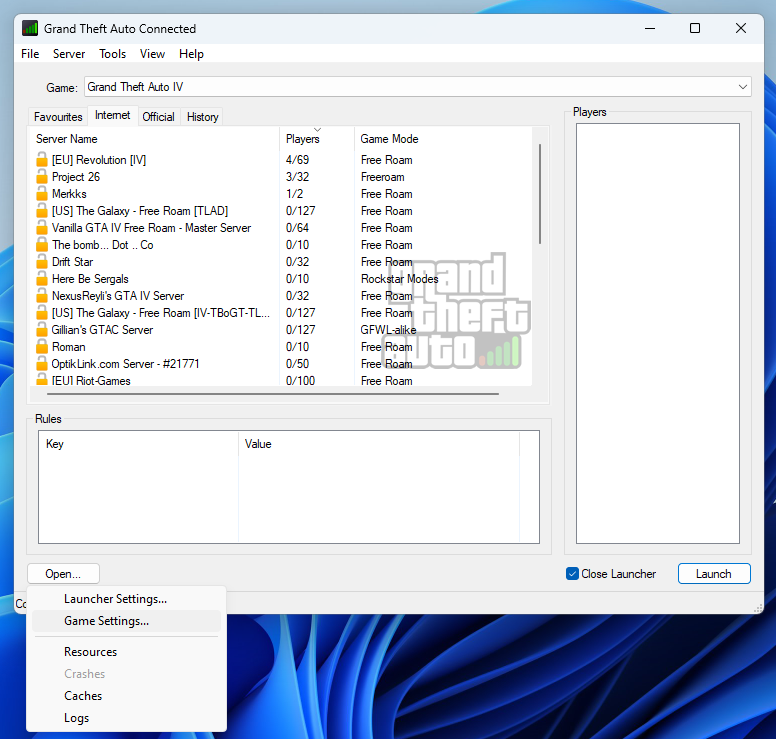Click lock icon beside NexusReyli's GTA IV Server
Screen dimensions: 776x739
coord(42,296)
